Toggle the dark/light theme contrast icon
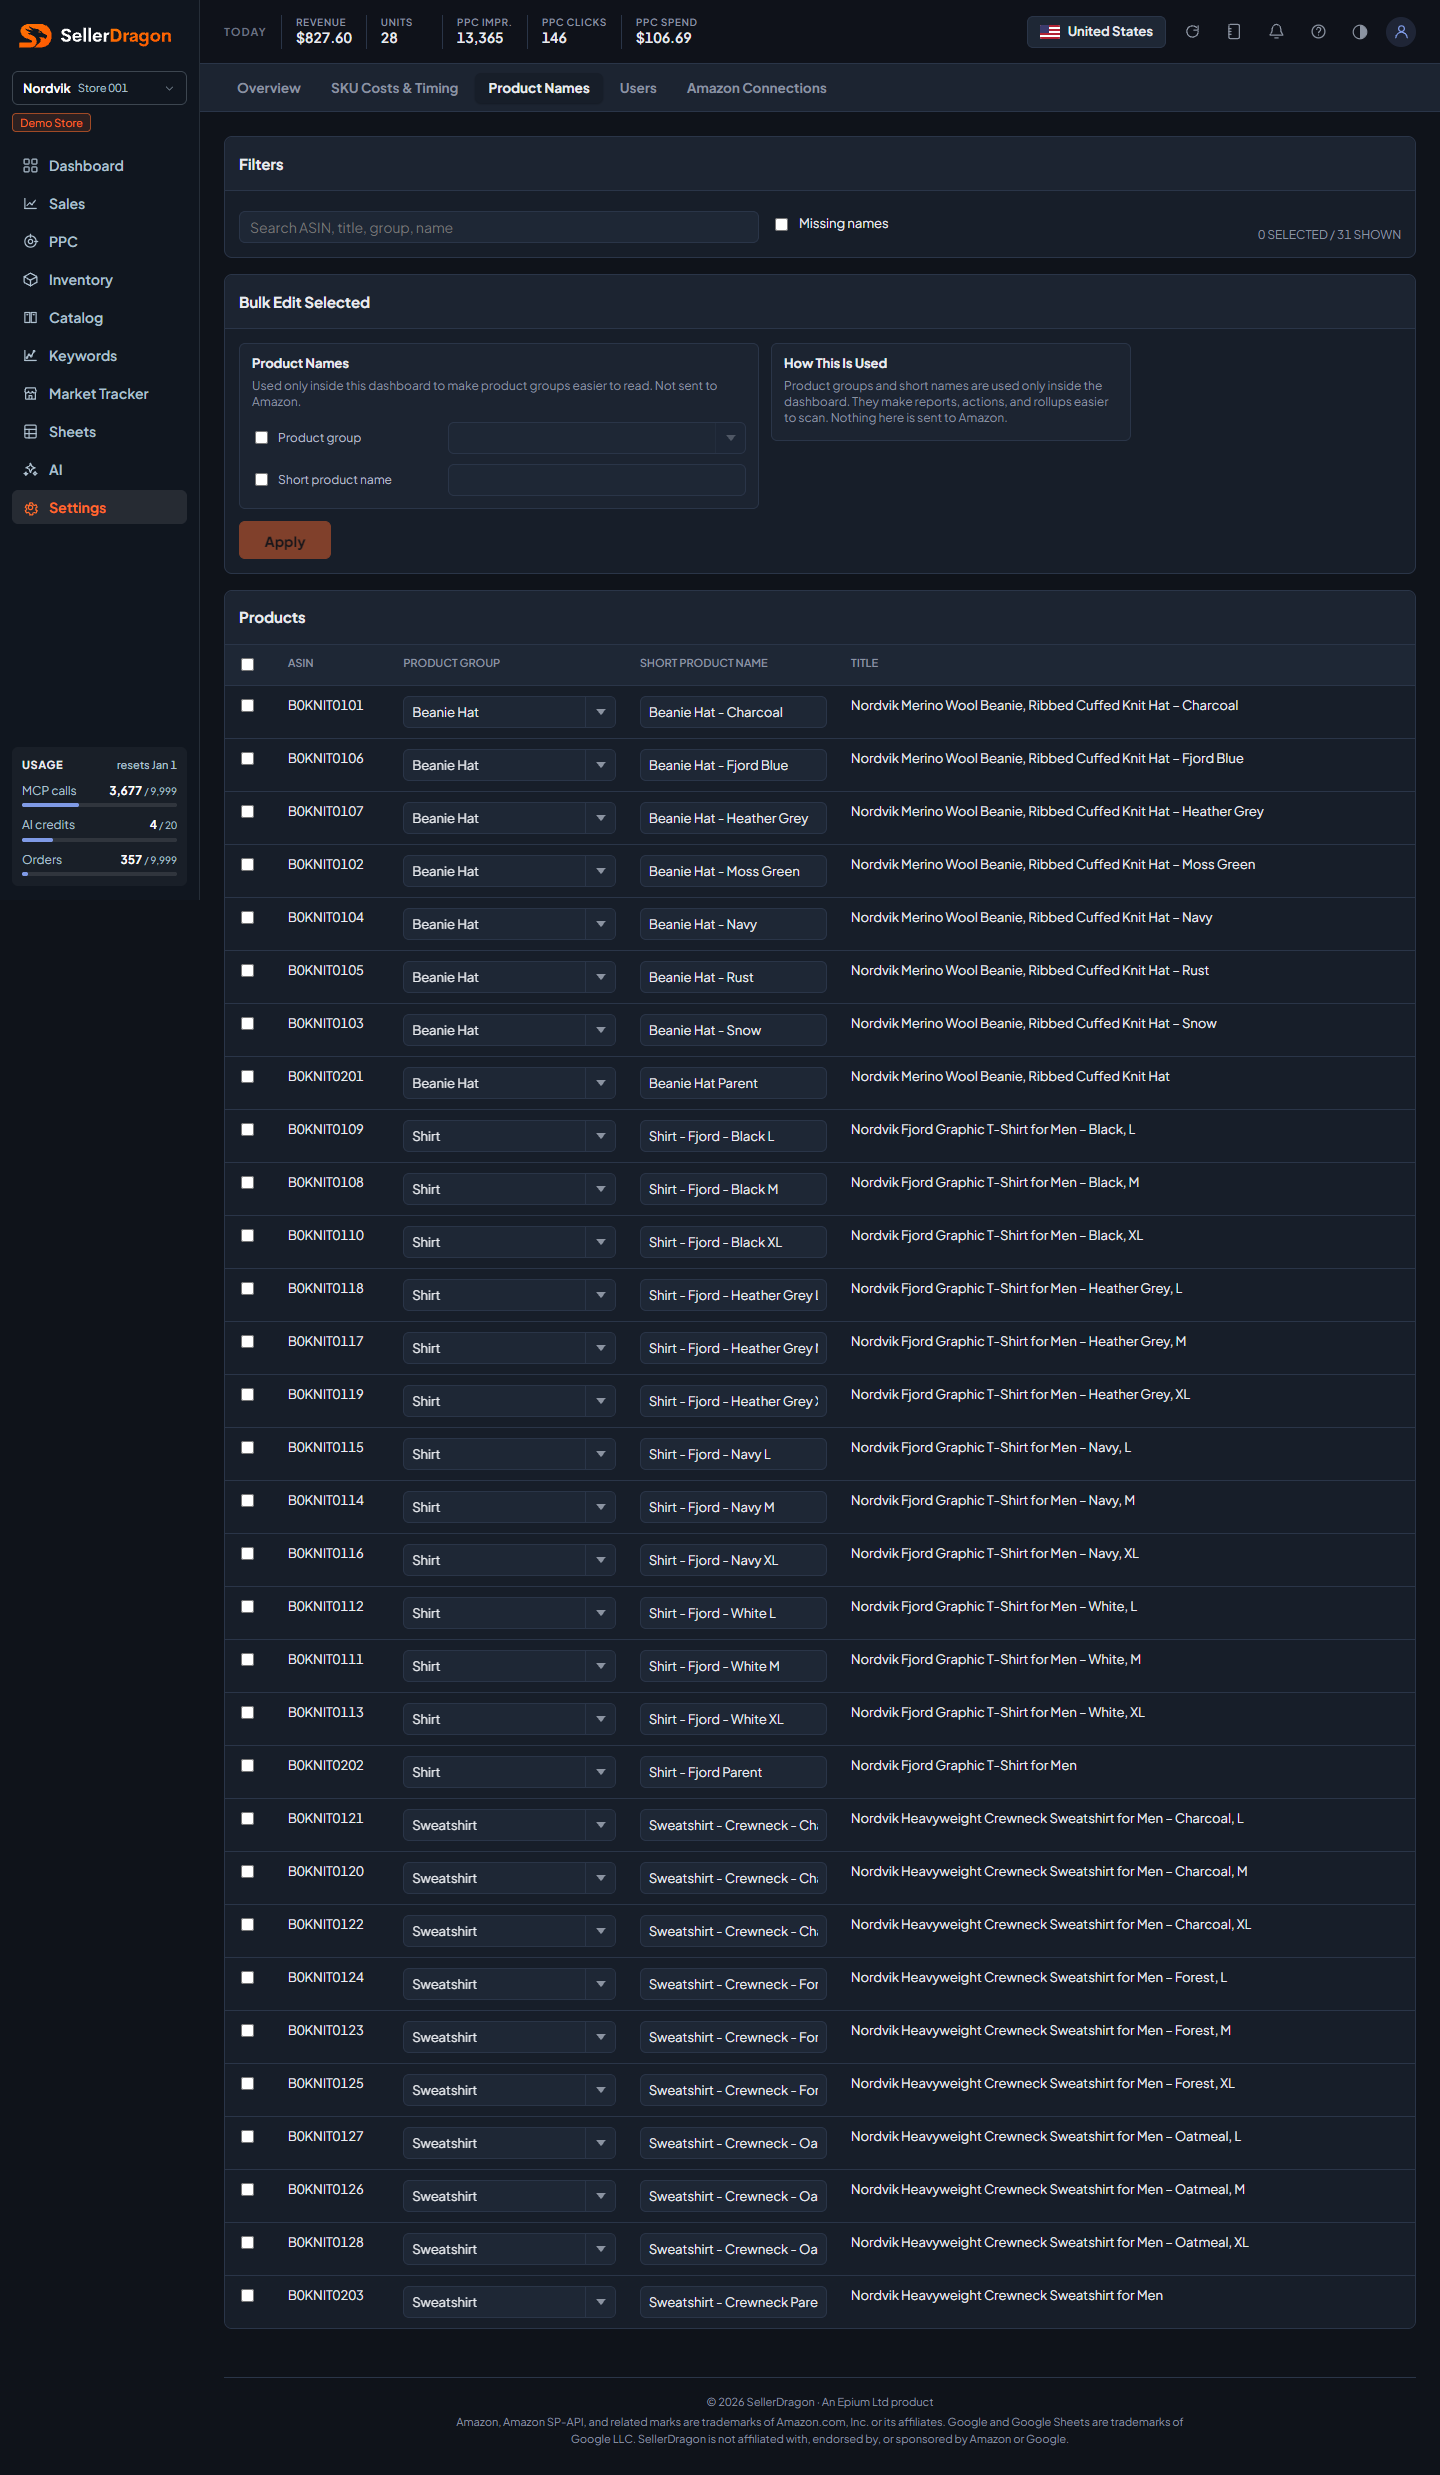Screen dimensions: 1440x2475 pyautogui.click(x=1360, y=32)
